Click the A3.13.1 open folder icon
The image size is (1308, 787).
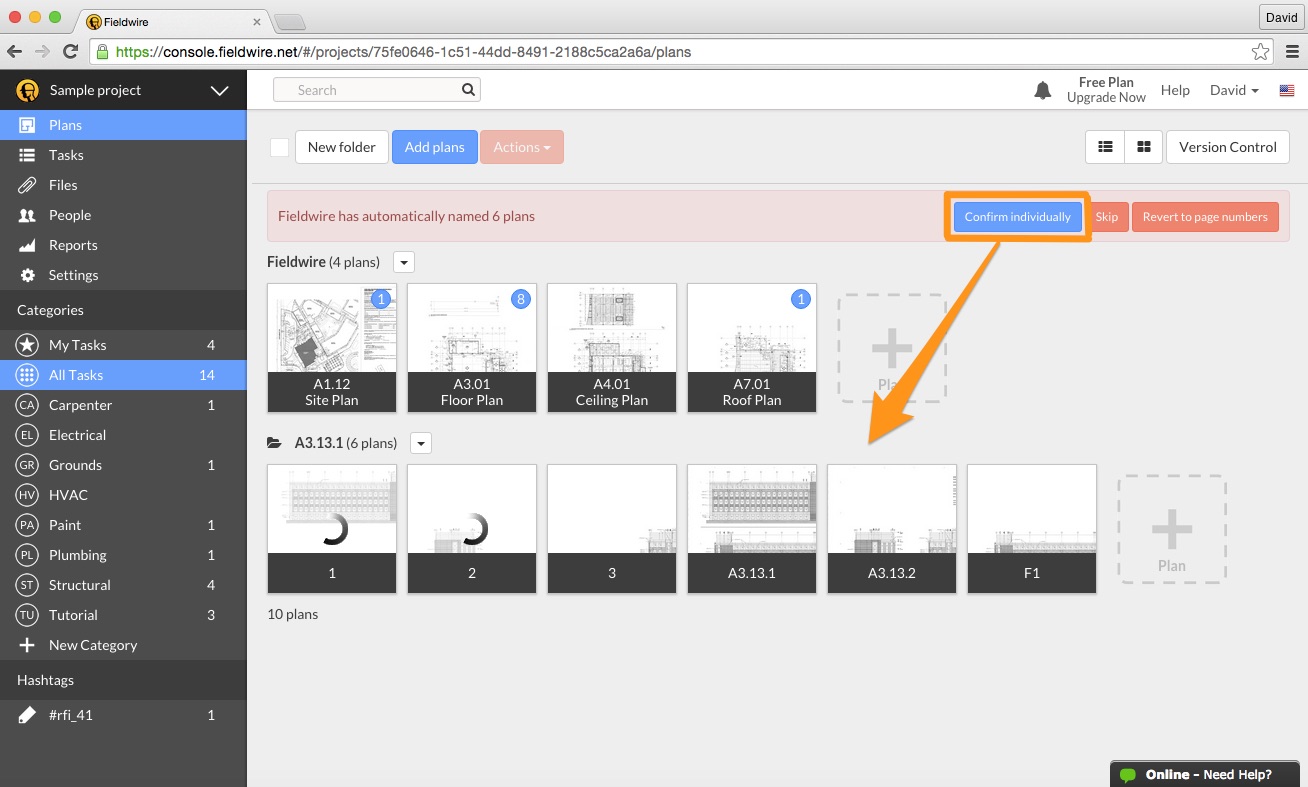(x=274, y=443)
